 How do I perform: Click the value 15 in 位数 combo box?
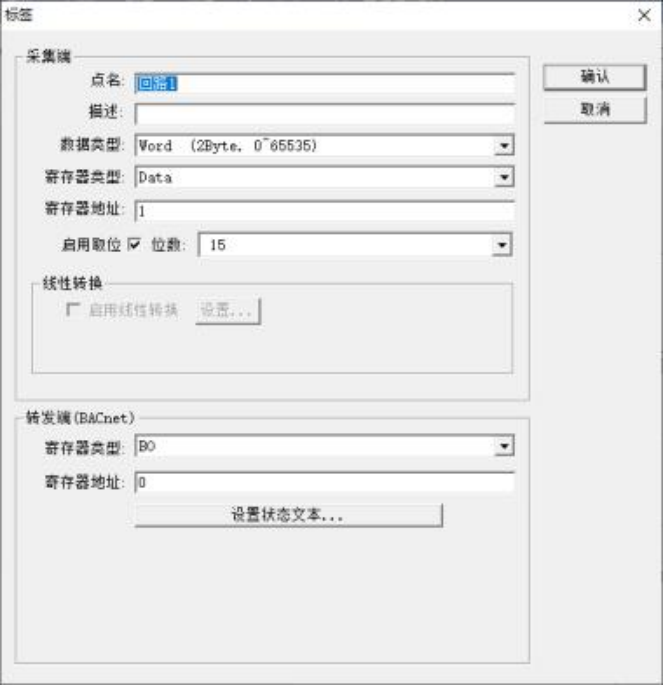pos(218,245)
